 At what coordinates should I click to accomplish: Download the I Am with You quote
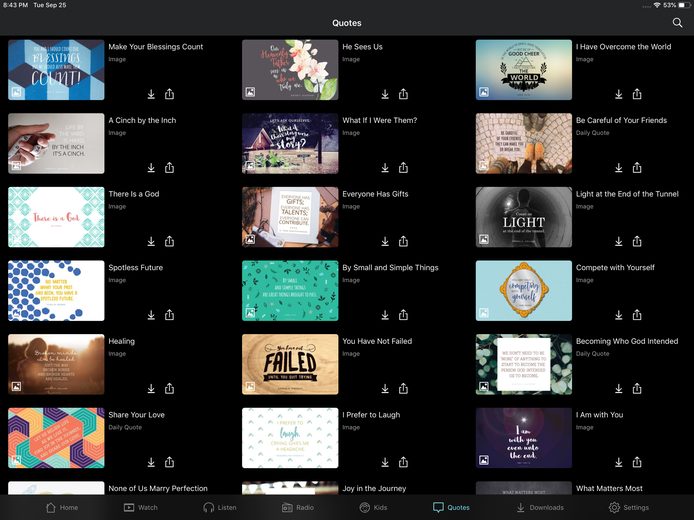(619, 462)
